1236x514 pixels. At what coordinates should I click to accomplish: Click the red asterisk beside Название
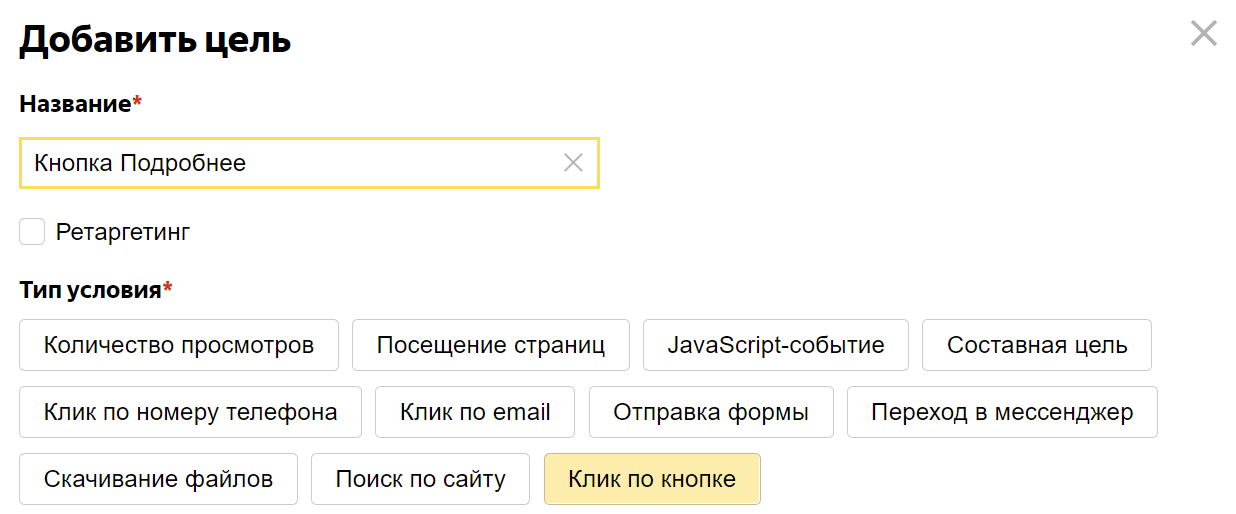pyautogui.click(x=137, y=102)
